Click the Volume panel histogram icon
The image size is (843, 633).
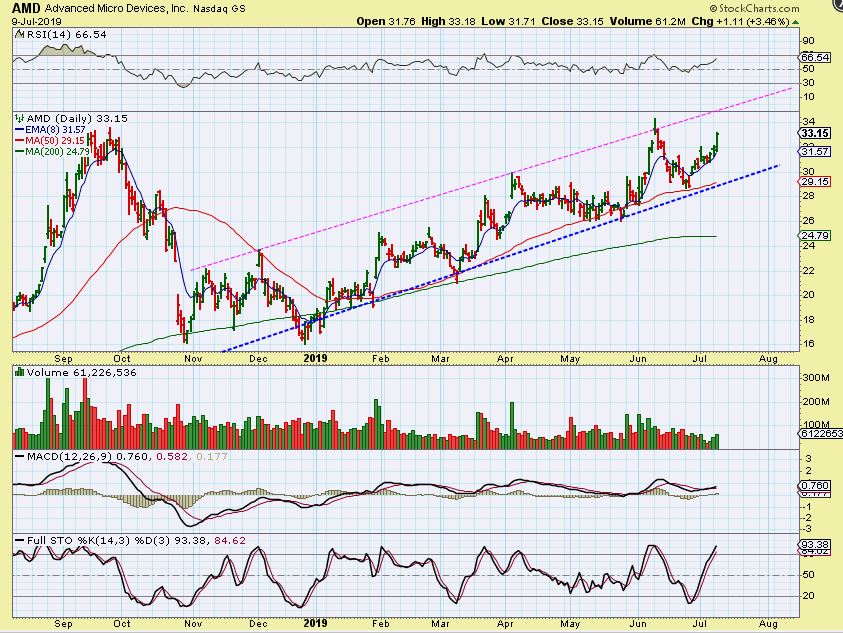[x=19, y=372]
